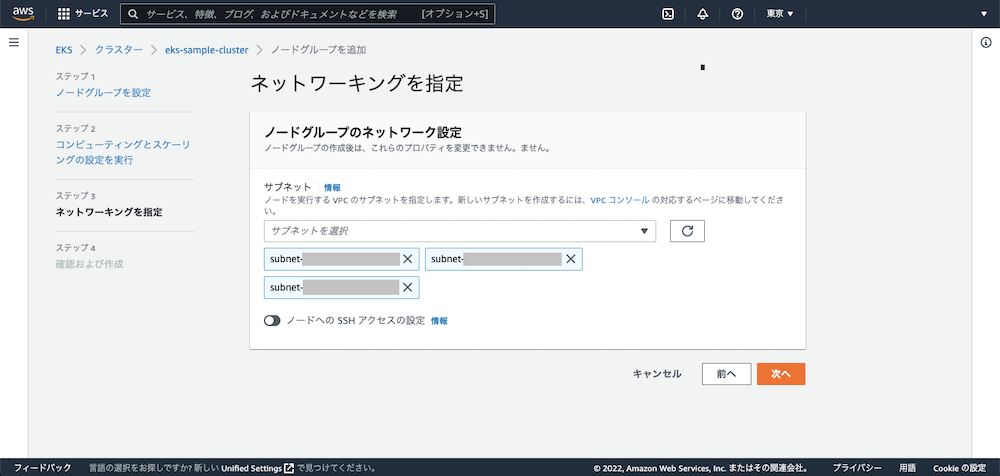
Task: Go to step 1 node group settings
Action: [x=103, y=93]
